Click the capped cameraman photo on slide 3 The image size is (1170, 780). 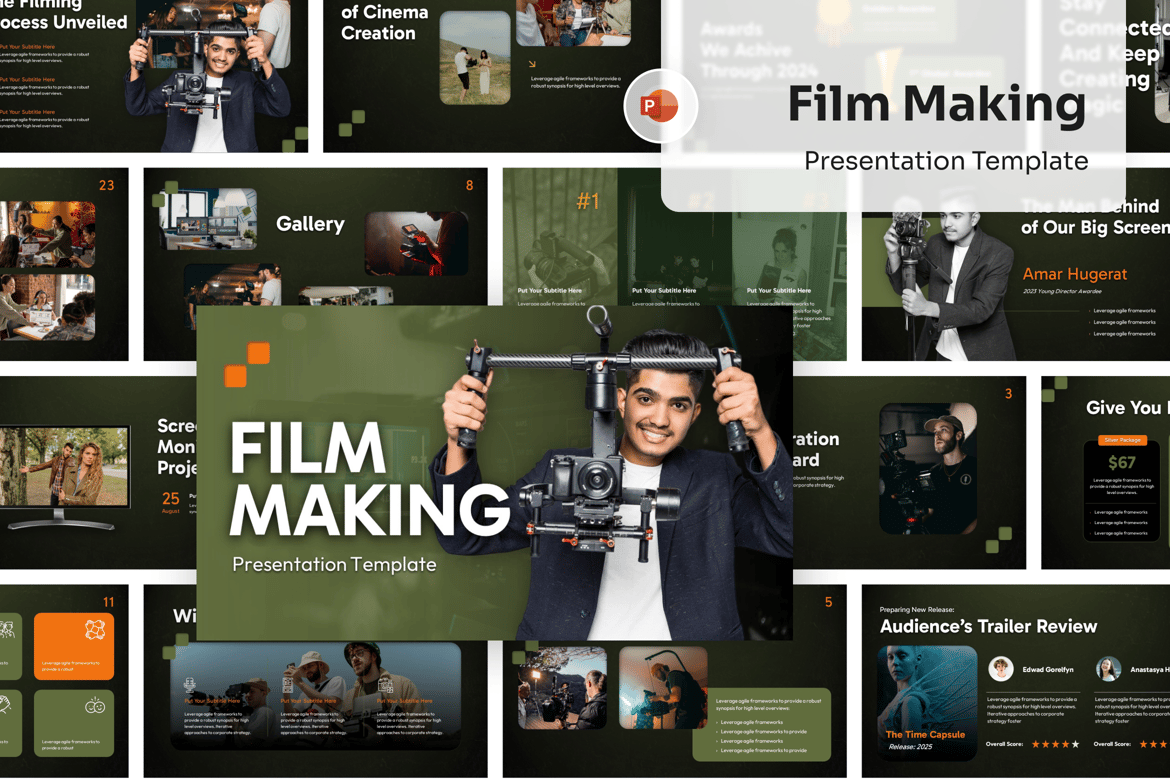[x=928, y=469]
